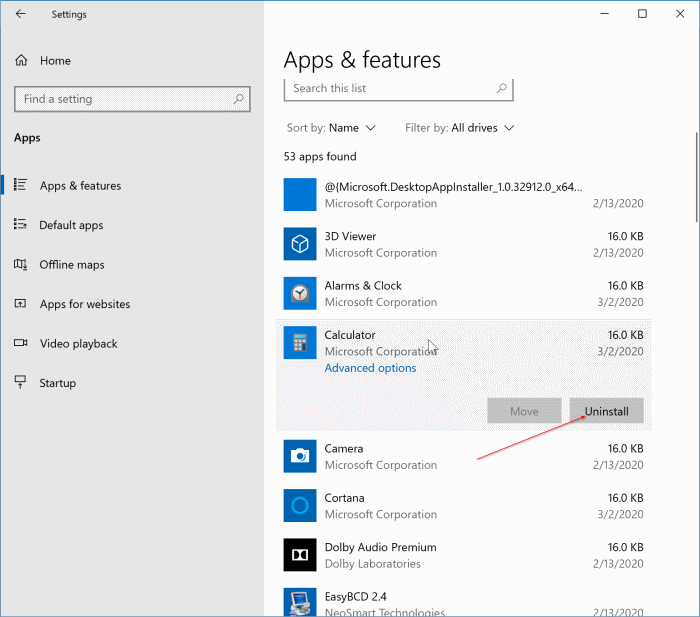Select the Cortana circle icon
The height and width of the screenshot is (617, 700).
click(300, 505)
